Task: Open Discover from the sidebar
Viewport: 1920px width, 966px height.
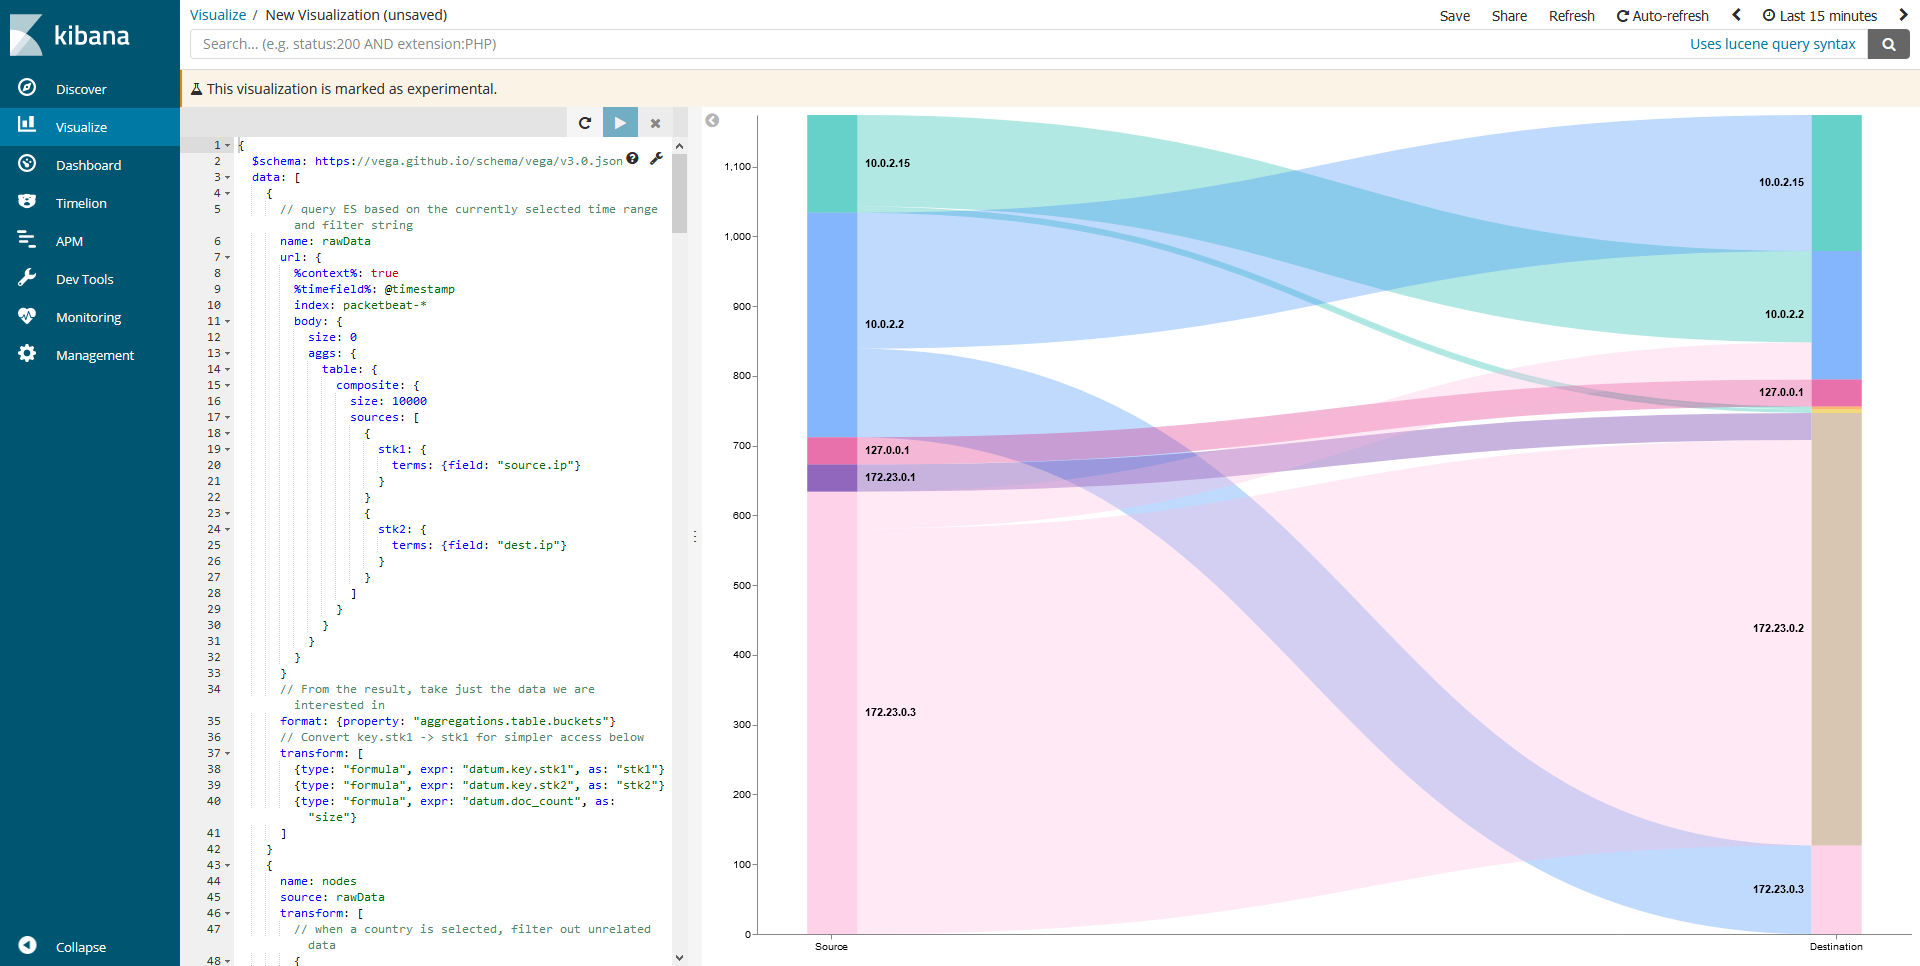Action: (x=80, y=88)
